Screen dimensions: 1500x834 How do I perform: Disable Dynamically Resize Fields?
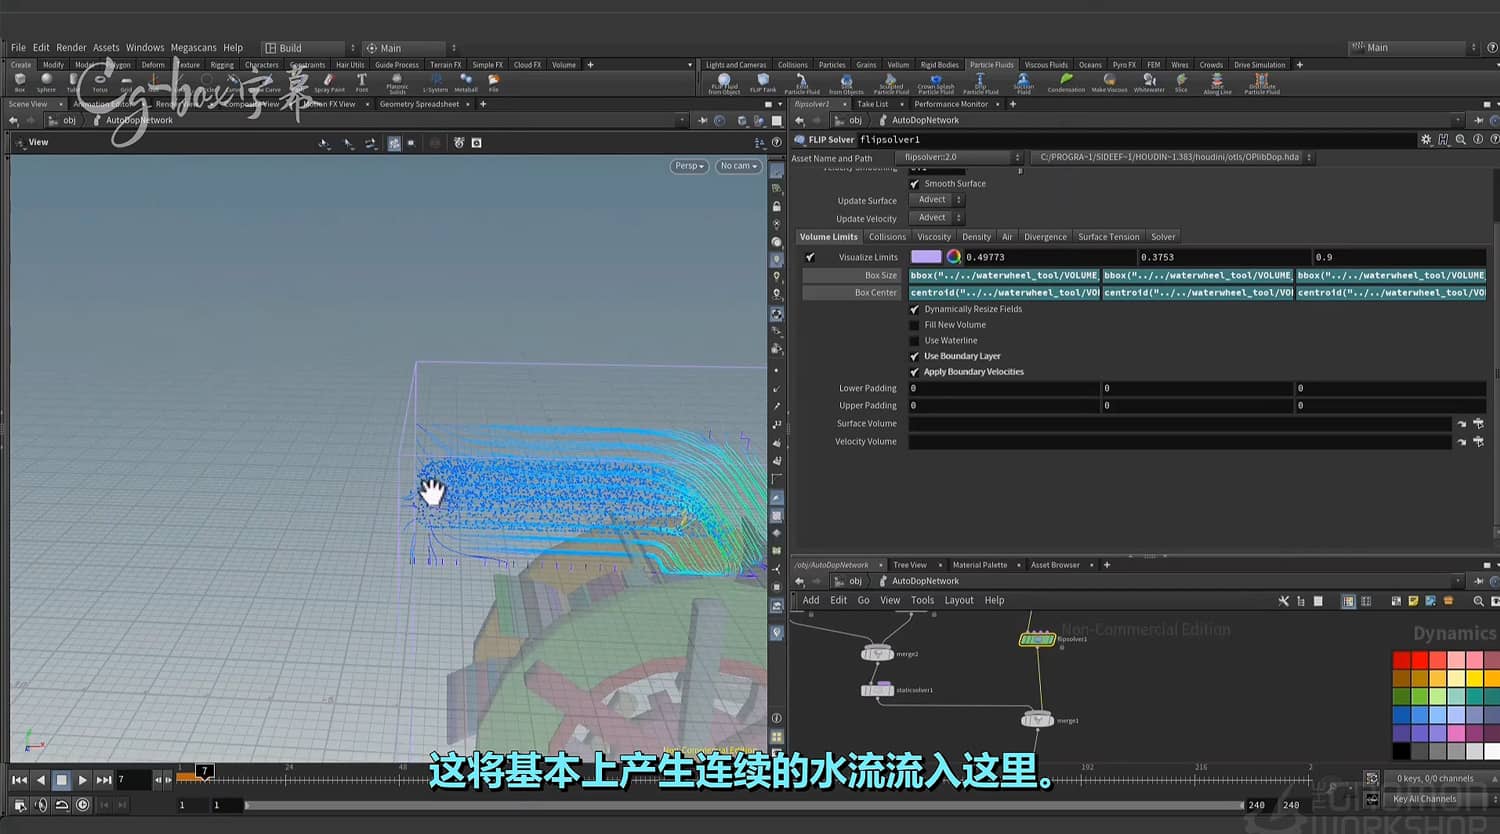914,309
